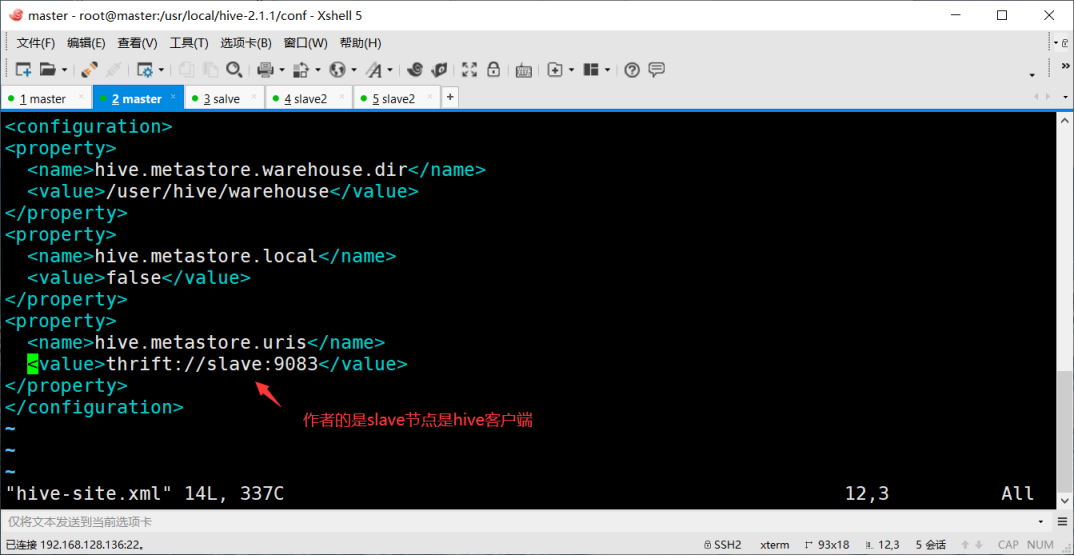Open the 窗口(W) menu
The width and height of the screenshot is (1075, 556).
point(306,43)
